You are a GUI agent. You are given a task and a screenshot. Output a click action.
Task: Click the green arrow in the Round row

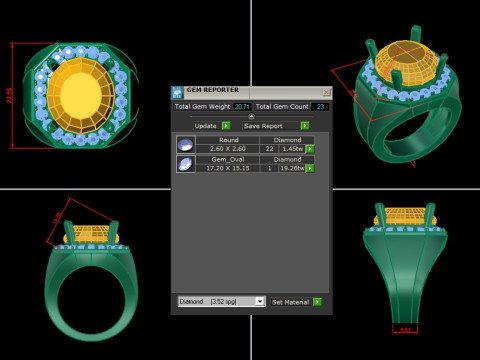click(310, 149)
